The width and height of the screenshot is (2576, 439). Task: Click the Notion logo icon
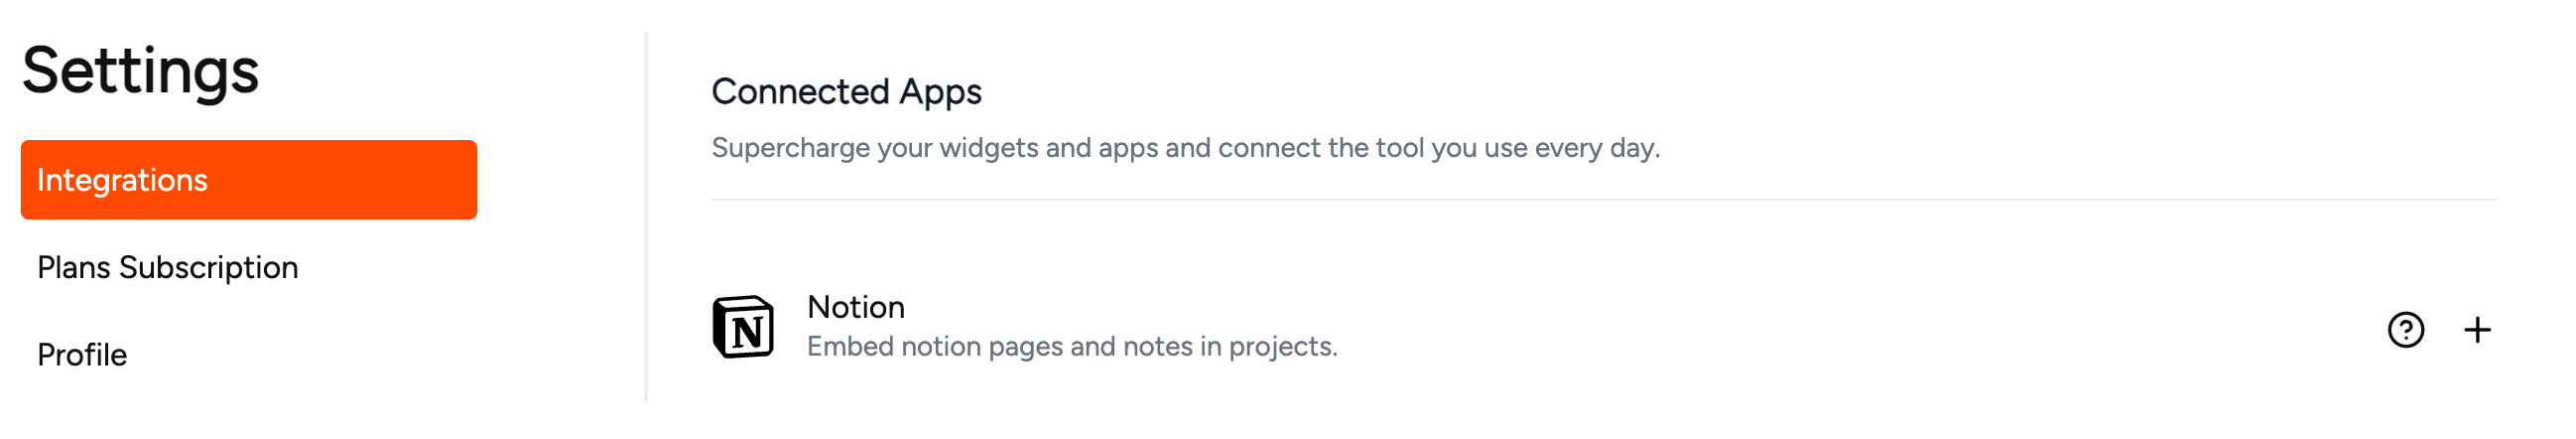tap(743, 327)
